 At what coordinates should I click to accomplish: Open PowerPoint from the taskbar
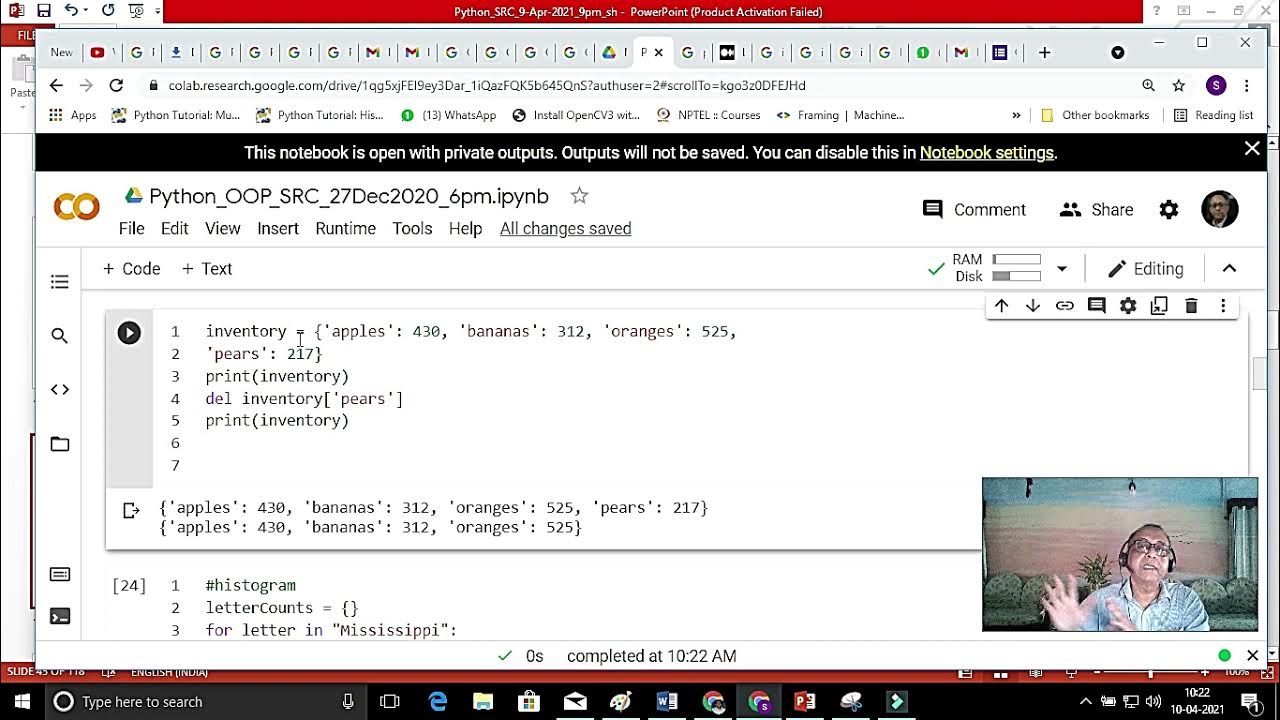point(805,702)
